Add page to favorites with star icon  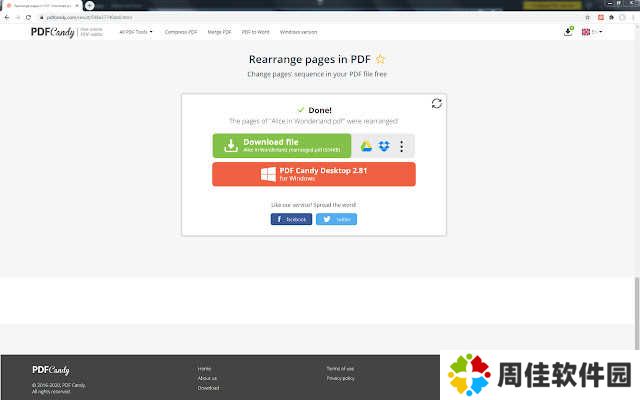(380, 59)
